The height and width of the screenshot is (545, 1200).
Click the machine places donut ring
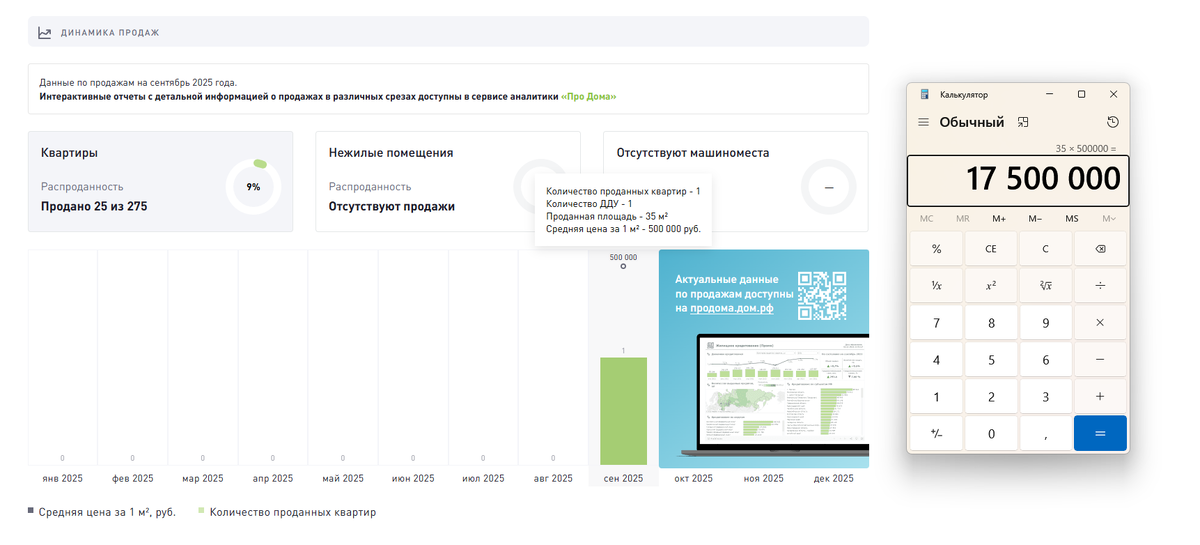coord(829,187)
